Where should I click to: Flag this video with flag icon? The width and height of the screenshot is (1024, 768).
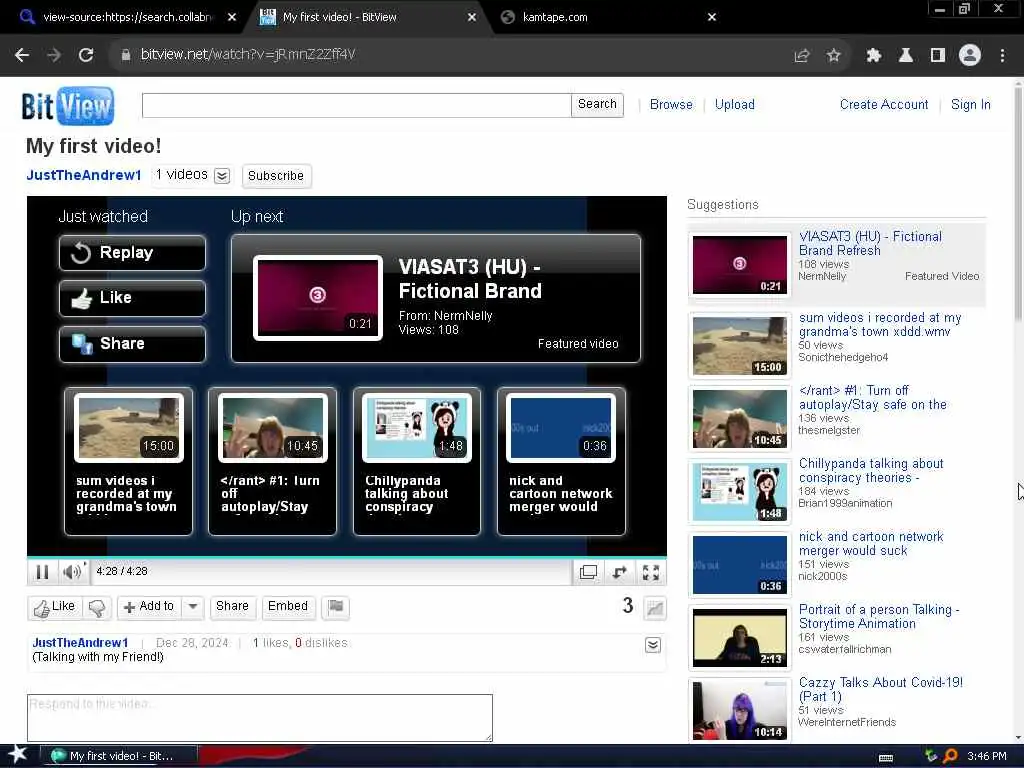click(x=336, y=607)
